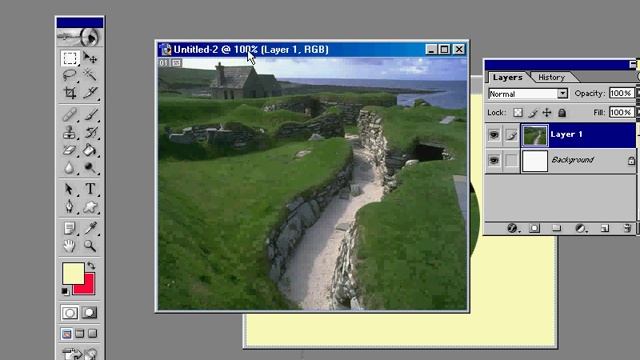Set Standard Screen mode
640x360 pixels.
pyautogui.click(x=67, y=334)
